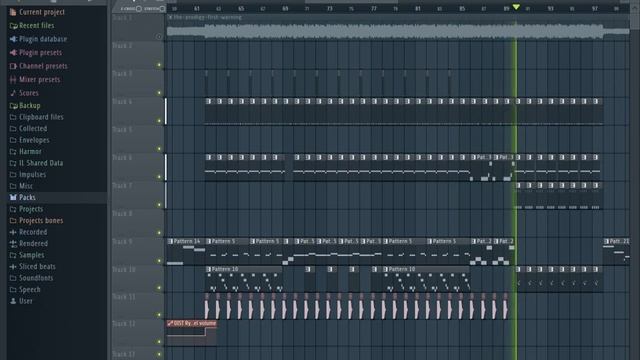Click the Soundfonts folder icon
This screenshot has width=640, height=360.
(13, 278)
